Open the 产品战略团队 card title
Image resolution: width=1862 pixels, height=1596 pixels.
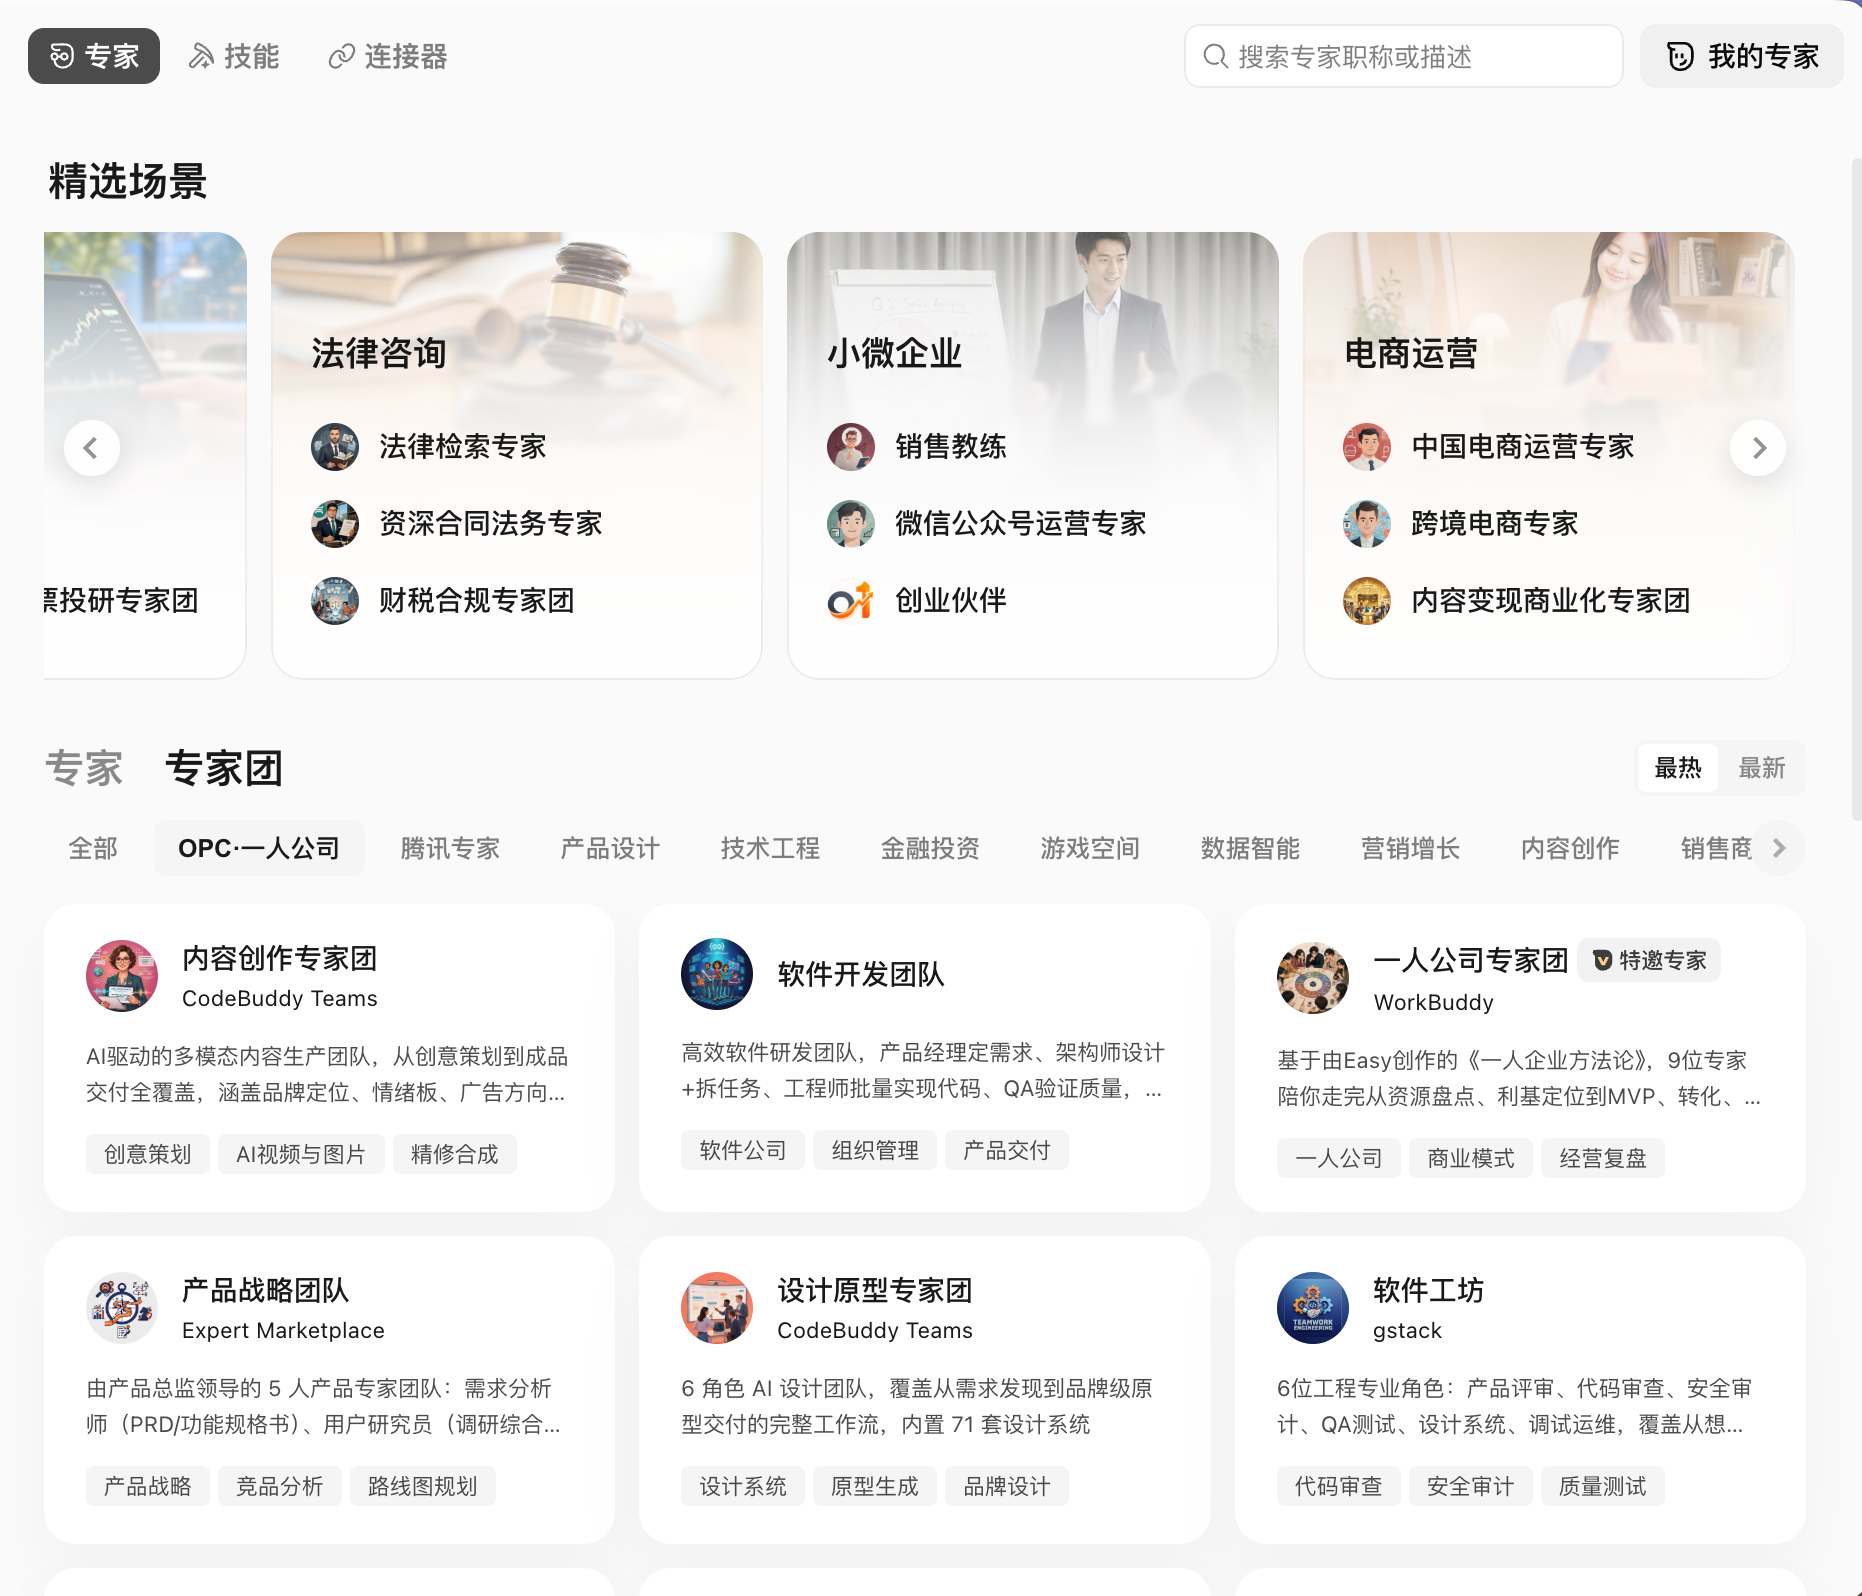point(266,1290)
